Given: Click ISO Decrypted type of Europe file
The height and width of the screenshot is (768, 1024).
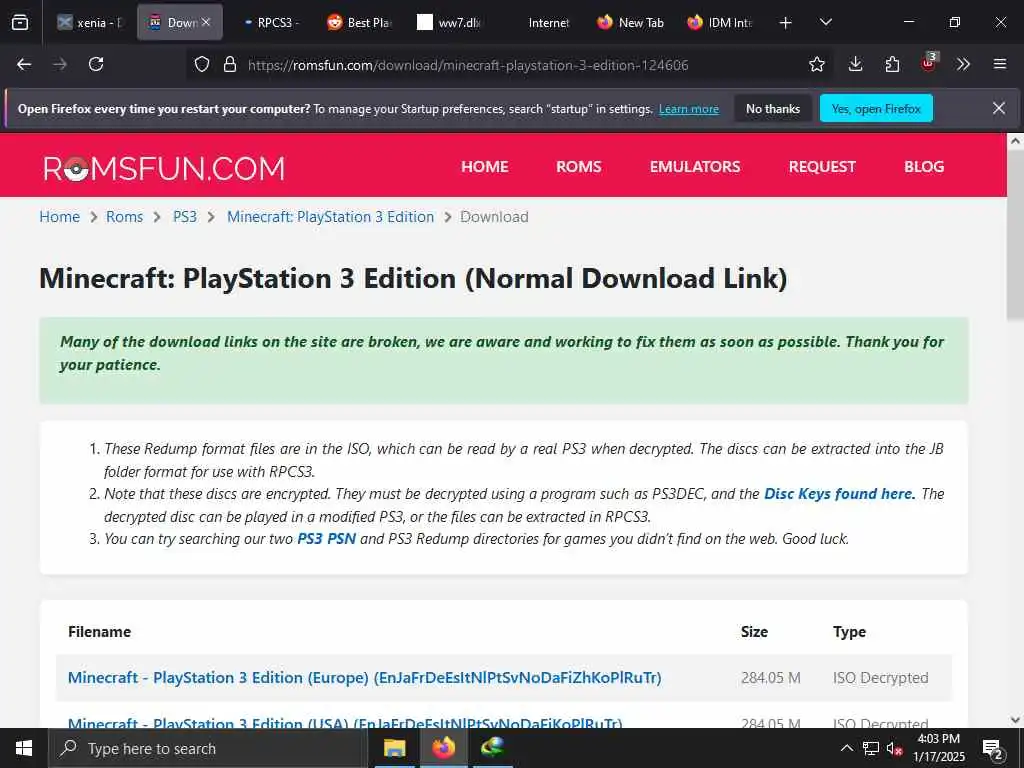Looking at the screenshot, I should [880, 678].
